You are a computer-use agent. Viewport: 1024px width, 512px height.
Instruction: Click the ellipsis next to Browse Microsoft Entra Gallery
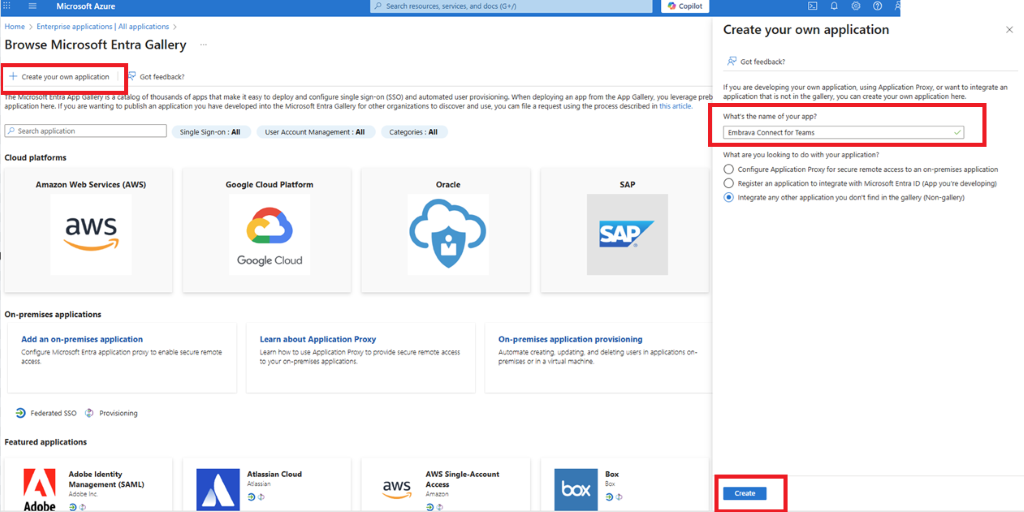pyautogui.click(x=204, y=45)
